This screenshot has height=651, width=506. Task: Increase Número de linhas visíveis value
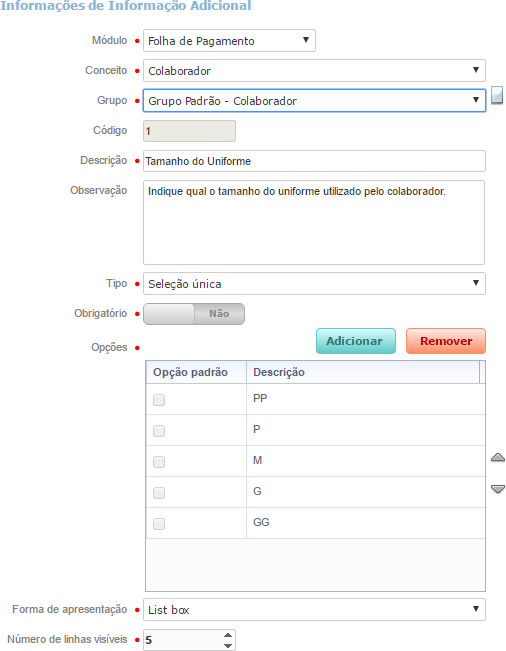[x=228, y=635]
